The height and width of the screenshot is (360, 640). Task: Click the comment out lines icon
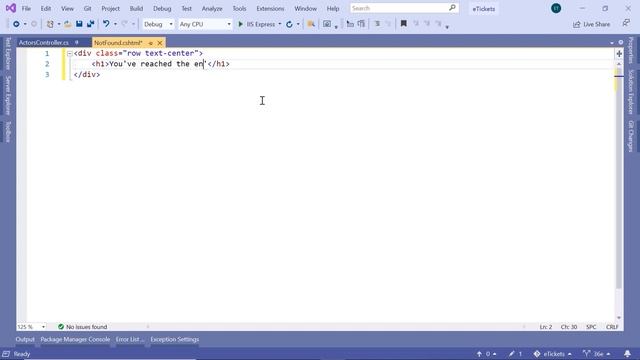coord(377,24)
